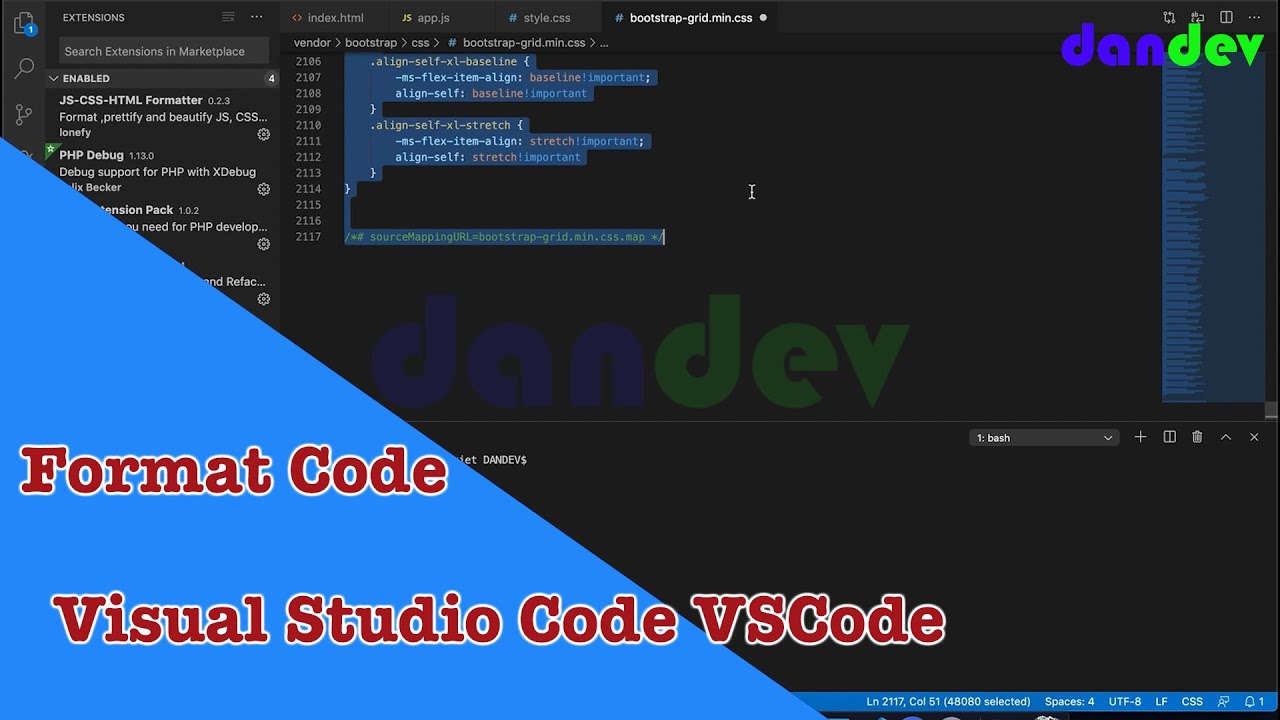Close the terminal panel
Viewport: 1280px width, 720px height.
point(1254,437)
